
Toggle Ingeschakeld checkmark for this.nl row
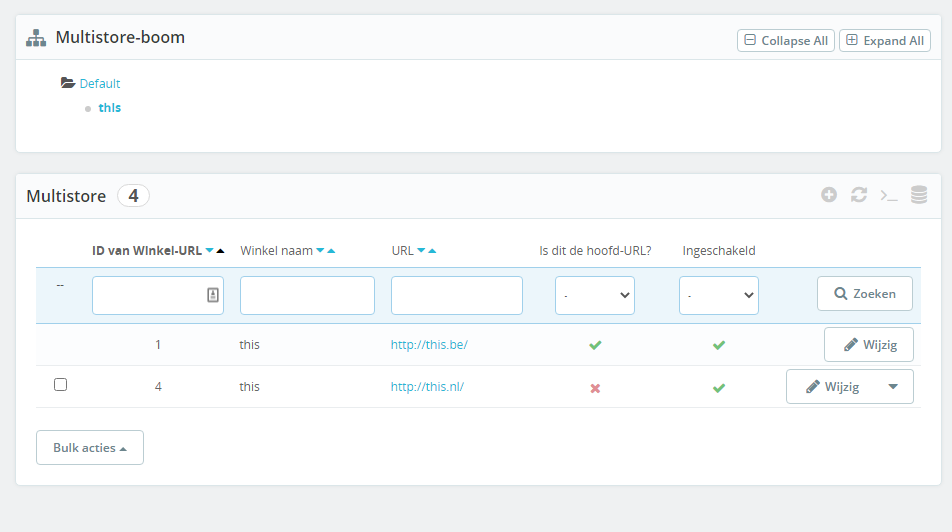point(719,387)
